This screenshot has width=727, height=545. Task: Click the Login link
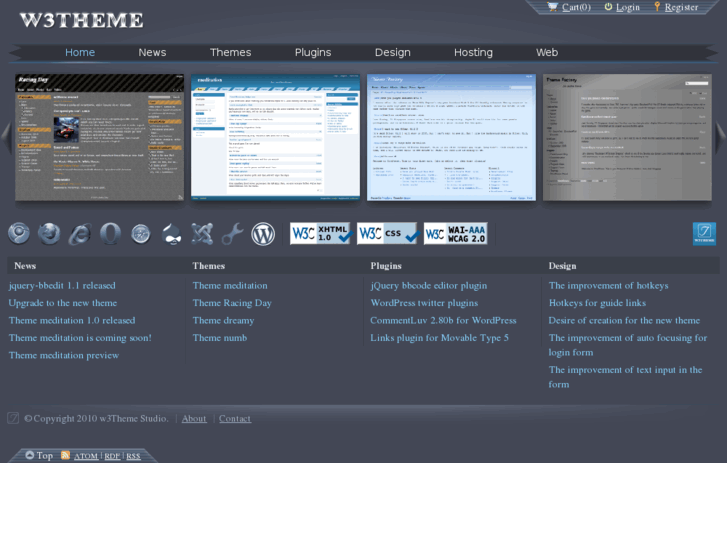pos(628,7)
